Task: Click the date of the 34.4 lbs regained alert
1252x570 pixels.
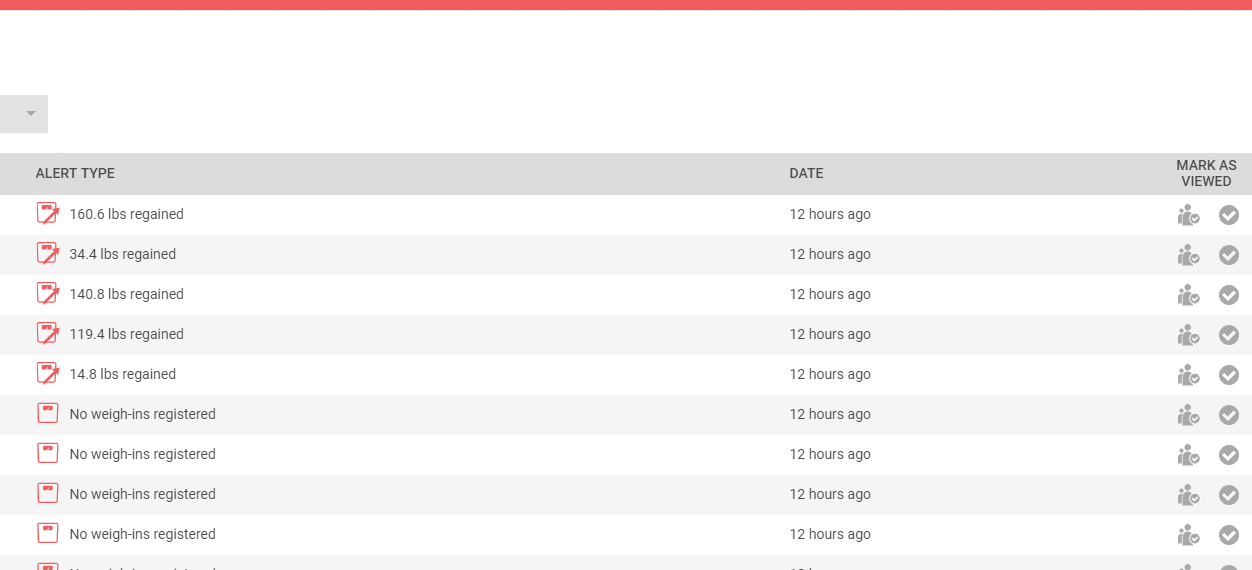Action: coord(830,254)
